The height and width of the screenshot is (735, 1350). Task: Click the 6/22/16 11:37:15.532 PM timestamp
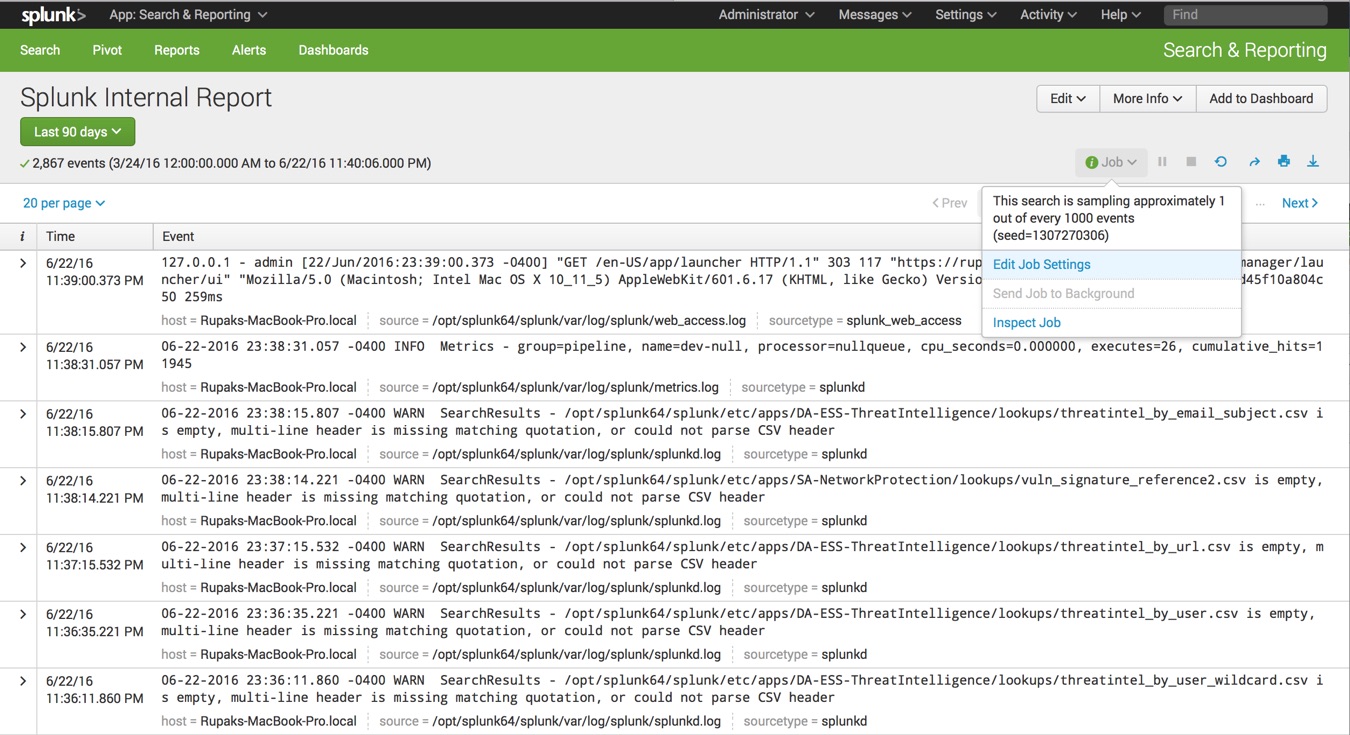(x=94, y=556)
